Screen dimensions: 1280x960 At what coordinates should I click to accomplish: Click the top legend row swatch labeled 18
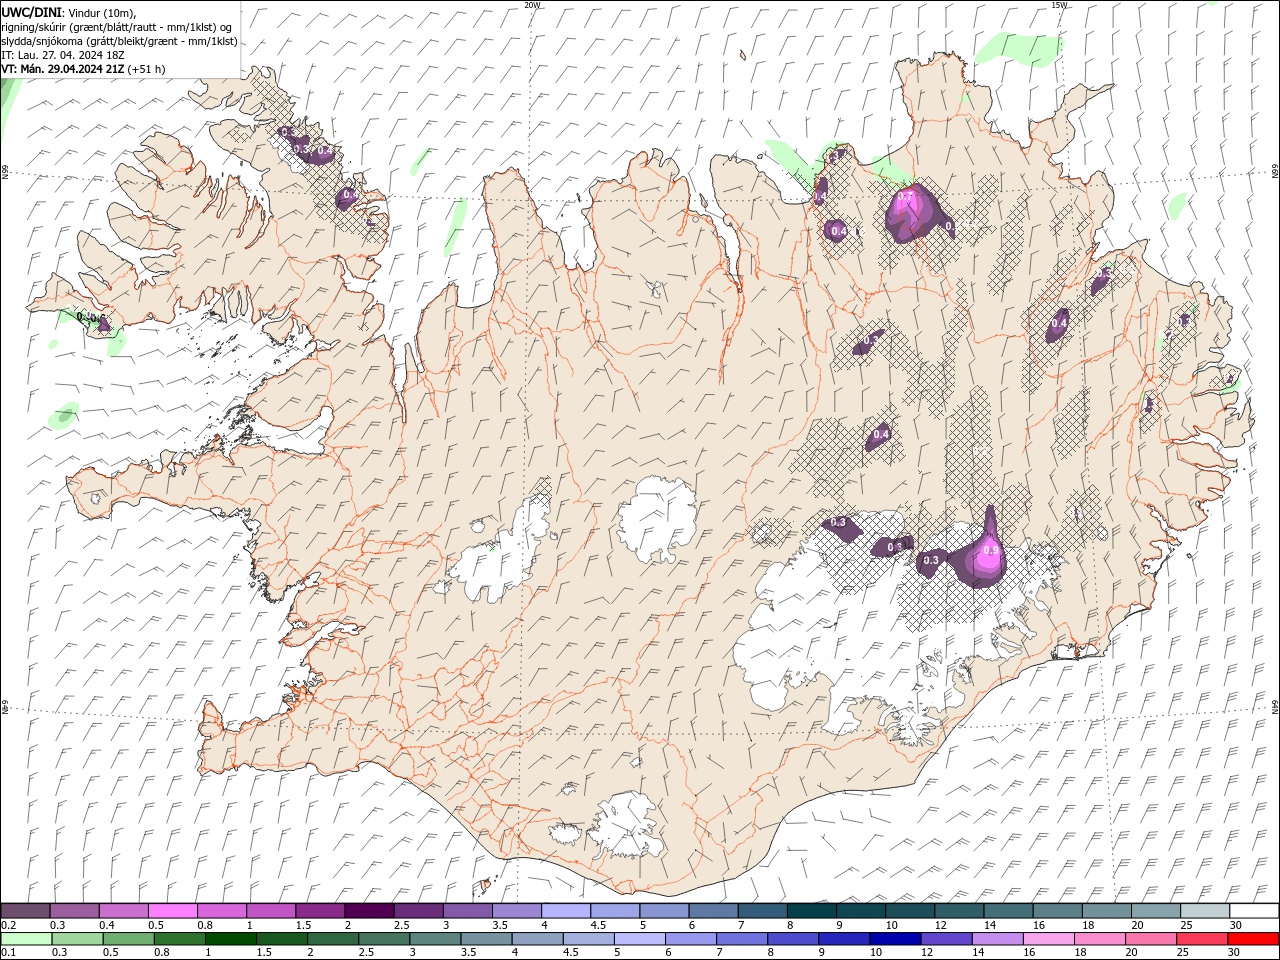1106,911
